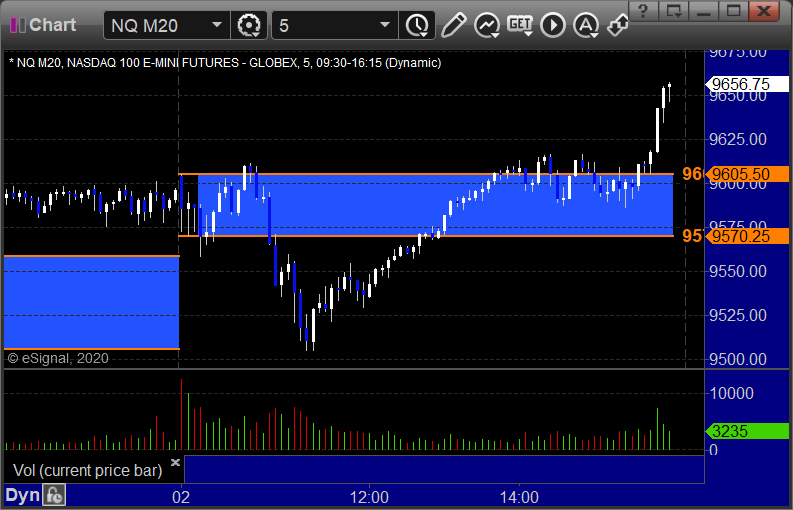793x510 pixels.
Task: Click the 9625.00 price scale label
Action: 738,139
